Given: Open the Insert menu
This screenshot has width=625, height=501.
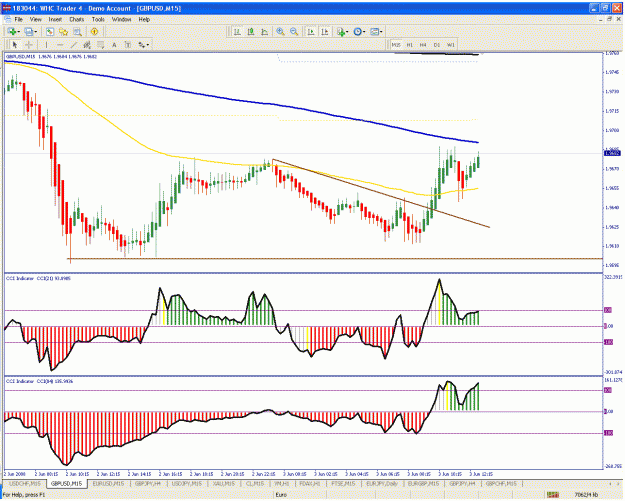Looking at the screenshot, I should click(x=55, y=19).
